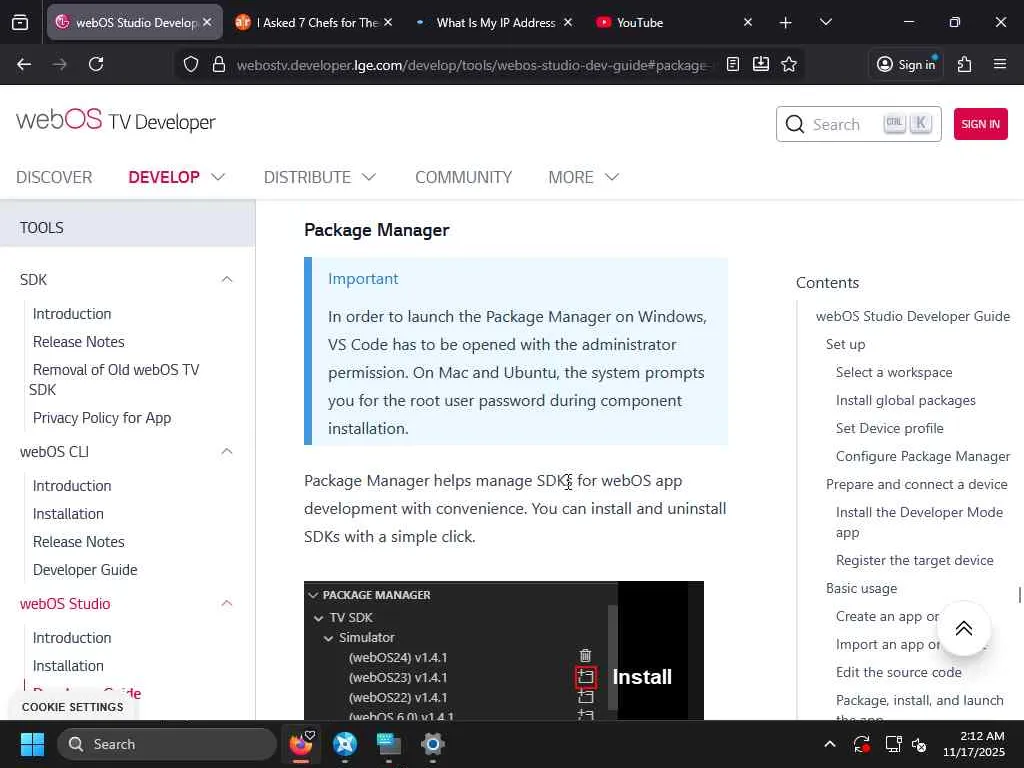Open a new browser tab
Screen dimensions: 1024x768
(x=786, y=23)
